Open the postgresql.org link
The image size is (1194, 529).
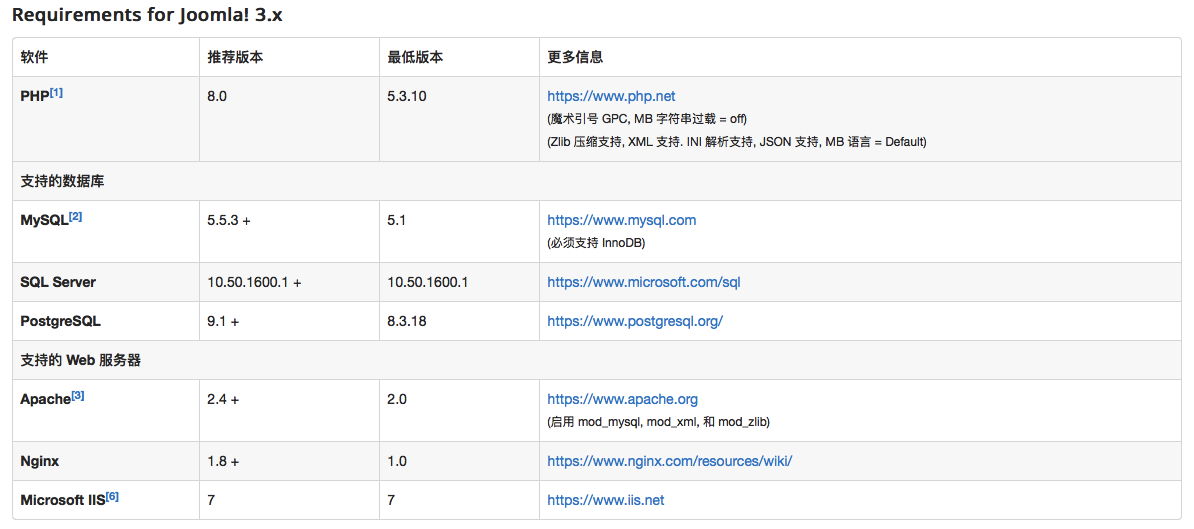click(635, 321)
